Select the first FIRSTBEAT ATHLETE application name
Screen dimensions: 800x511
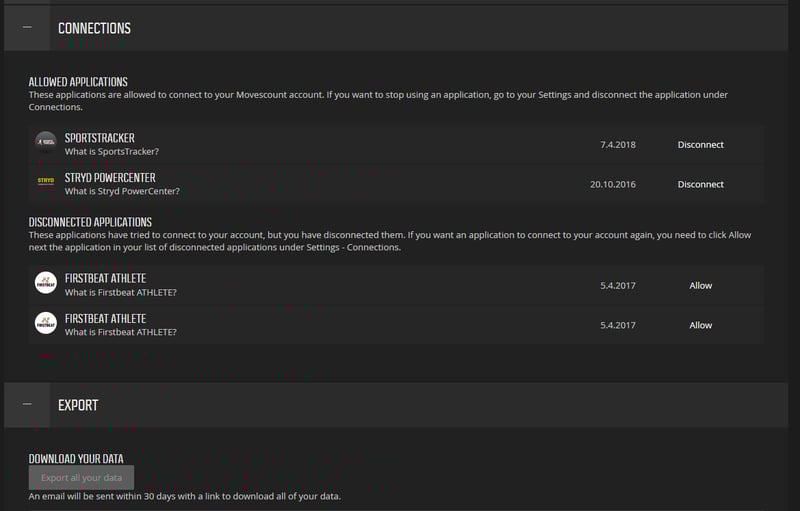105,279
